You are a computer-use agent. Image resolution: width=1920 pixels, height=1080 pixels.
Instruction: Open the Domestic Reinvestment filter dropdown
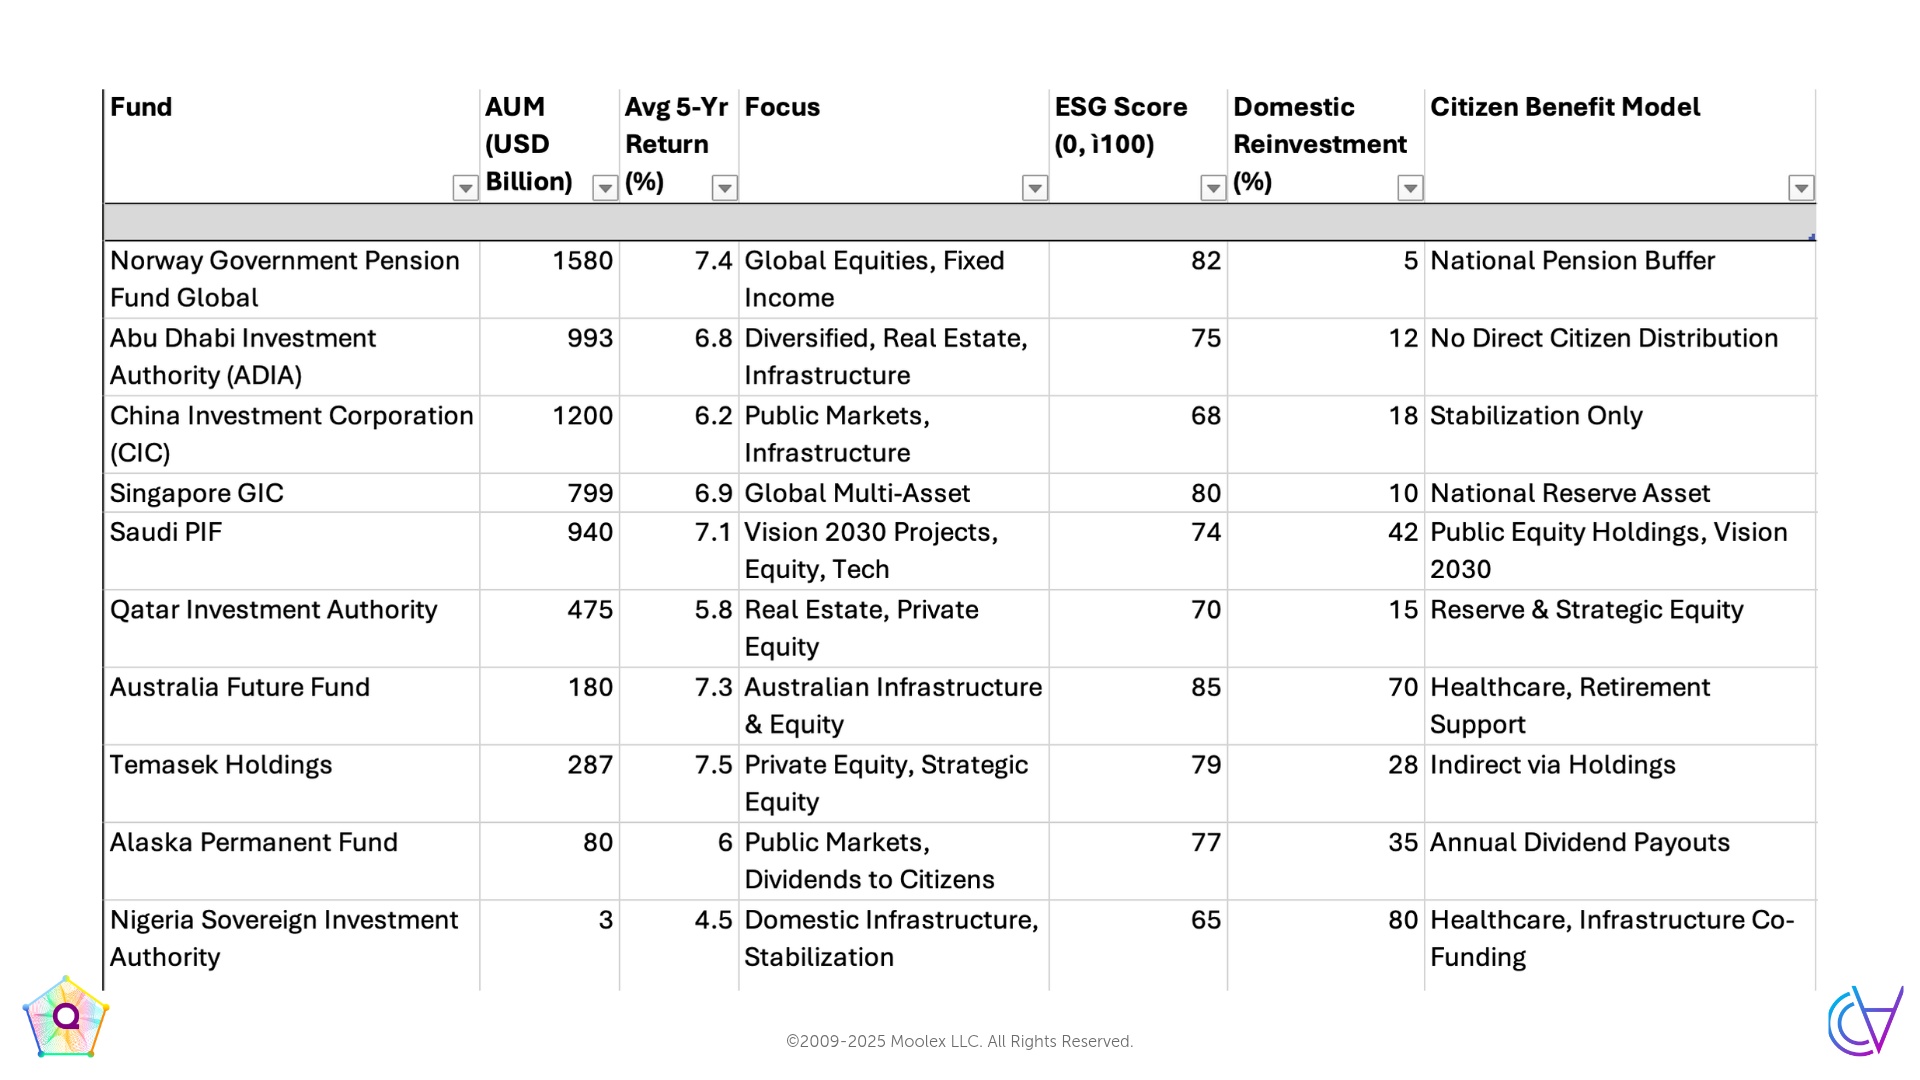pyautogui.click(x=1410, y=188)
